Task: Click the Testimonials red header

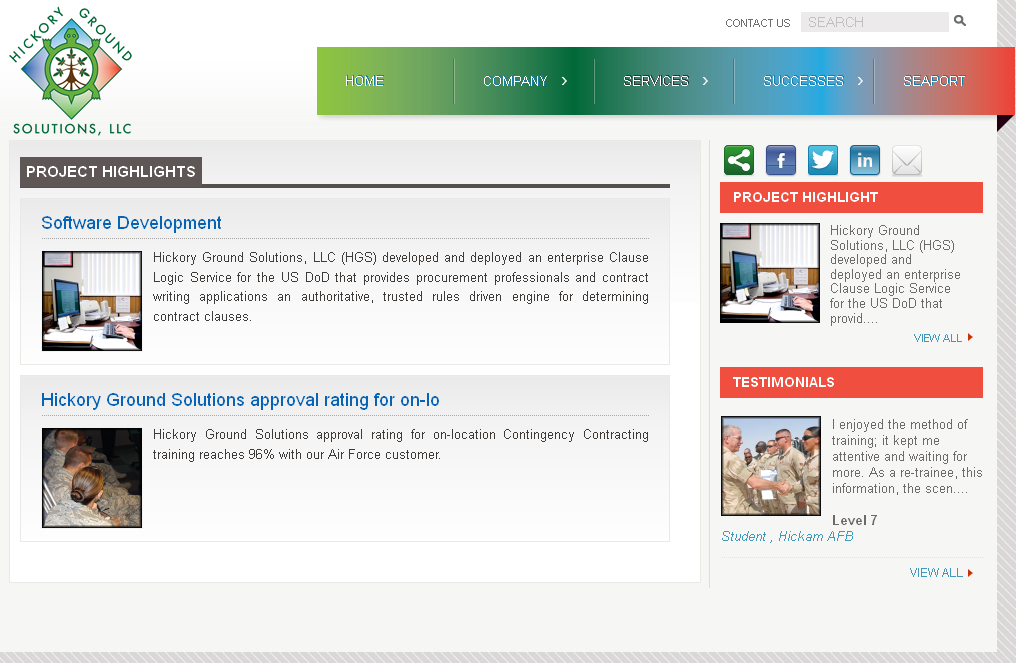Action: [x=851, y=382]
